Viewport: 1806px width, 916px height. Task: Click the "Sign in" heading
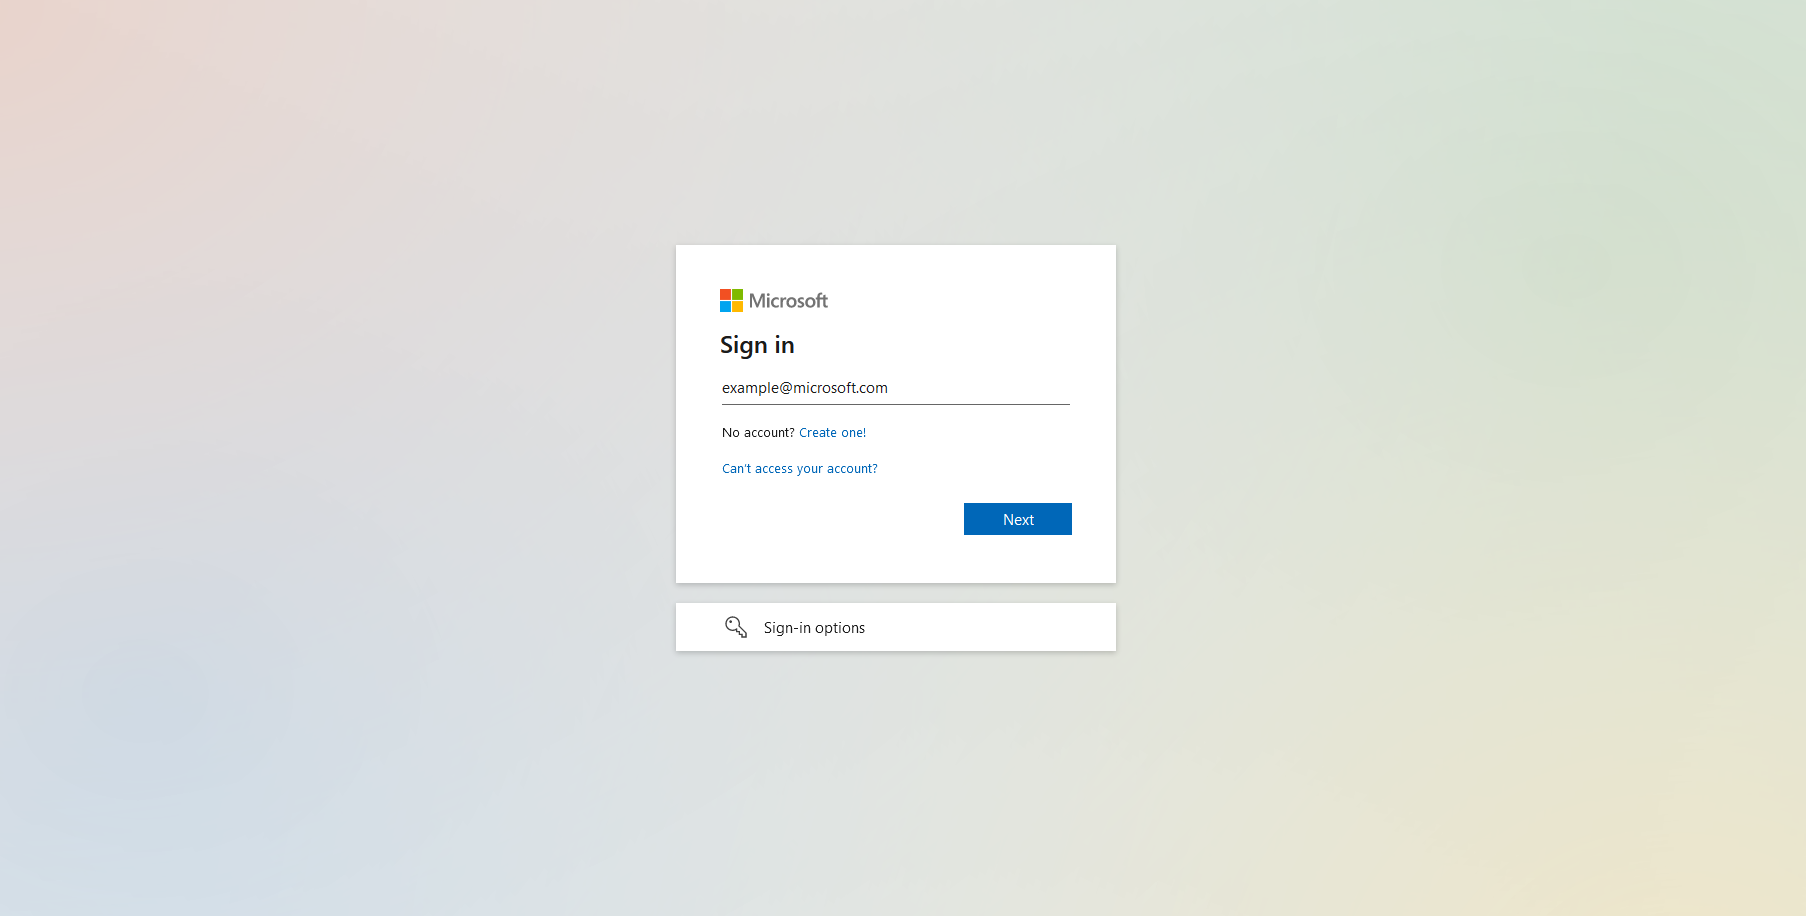tap(757, 345)
